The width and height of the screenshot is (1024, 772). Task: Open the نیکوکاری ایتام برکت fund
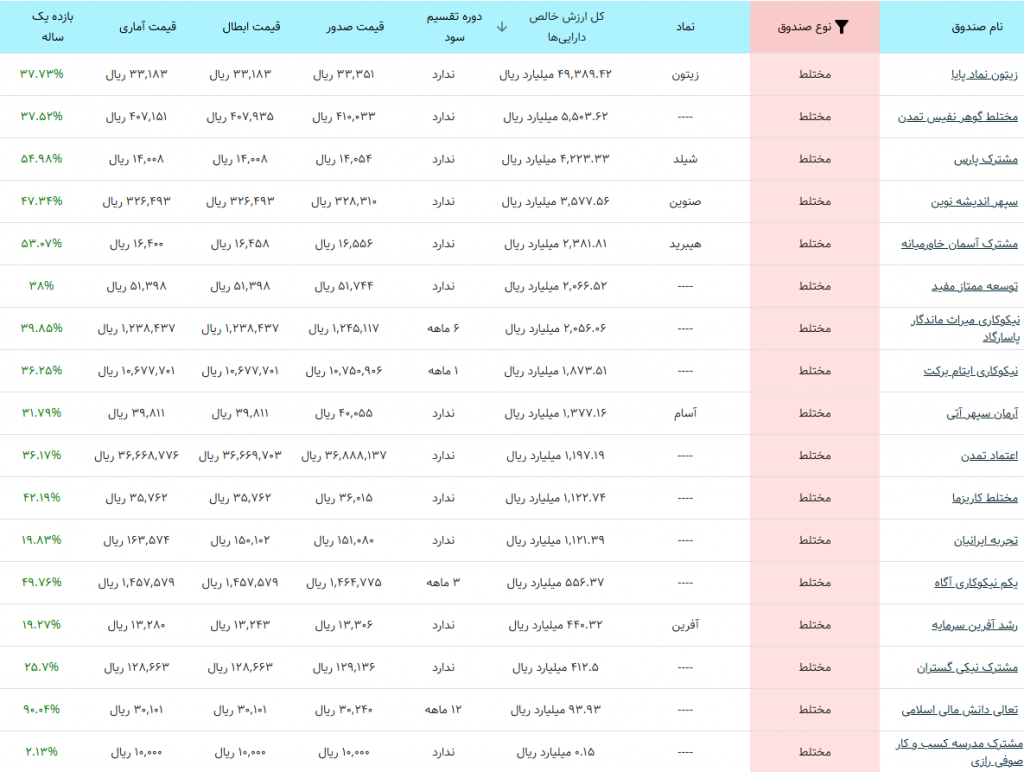[x=970, y=371]
